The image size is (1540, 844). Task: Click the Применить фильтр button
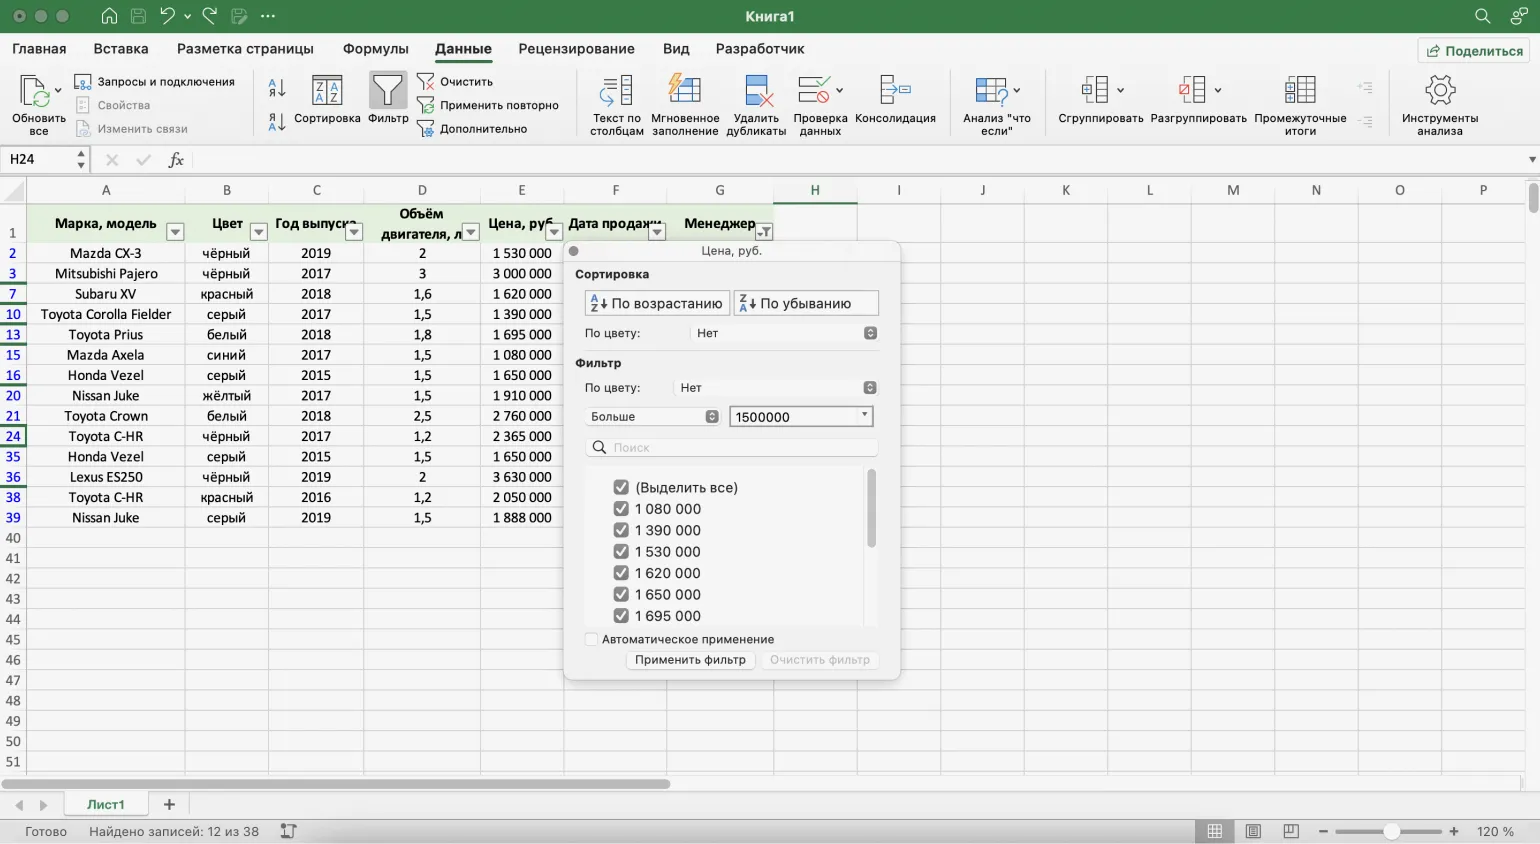pos(690,660)
